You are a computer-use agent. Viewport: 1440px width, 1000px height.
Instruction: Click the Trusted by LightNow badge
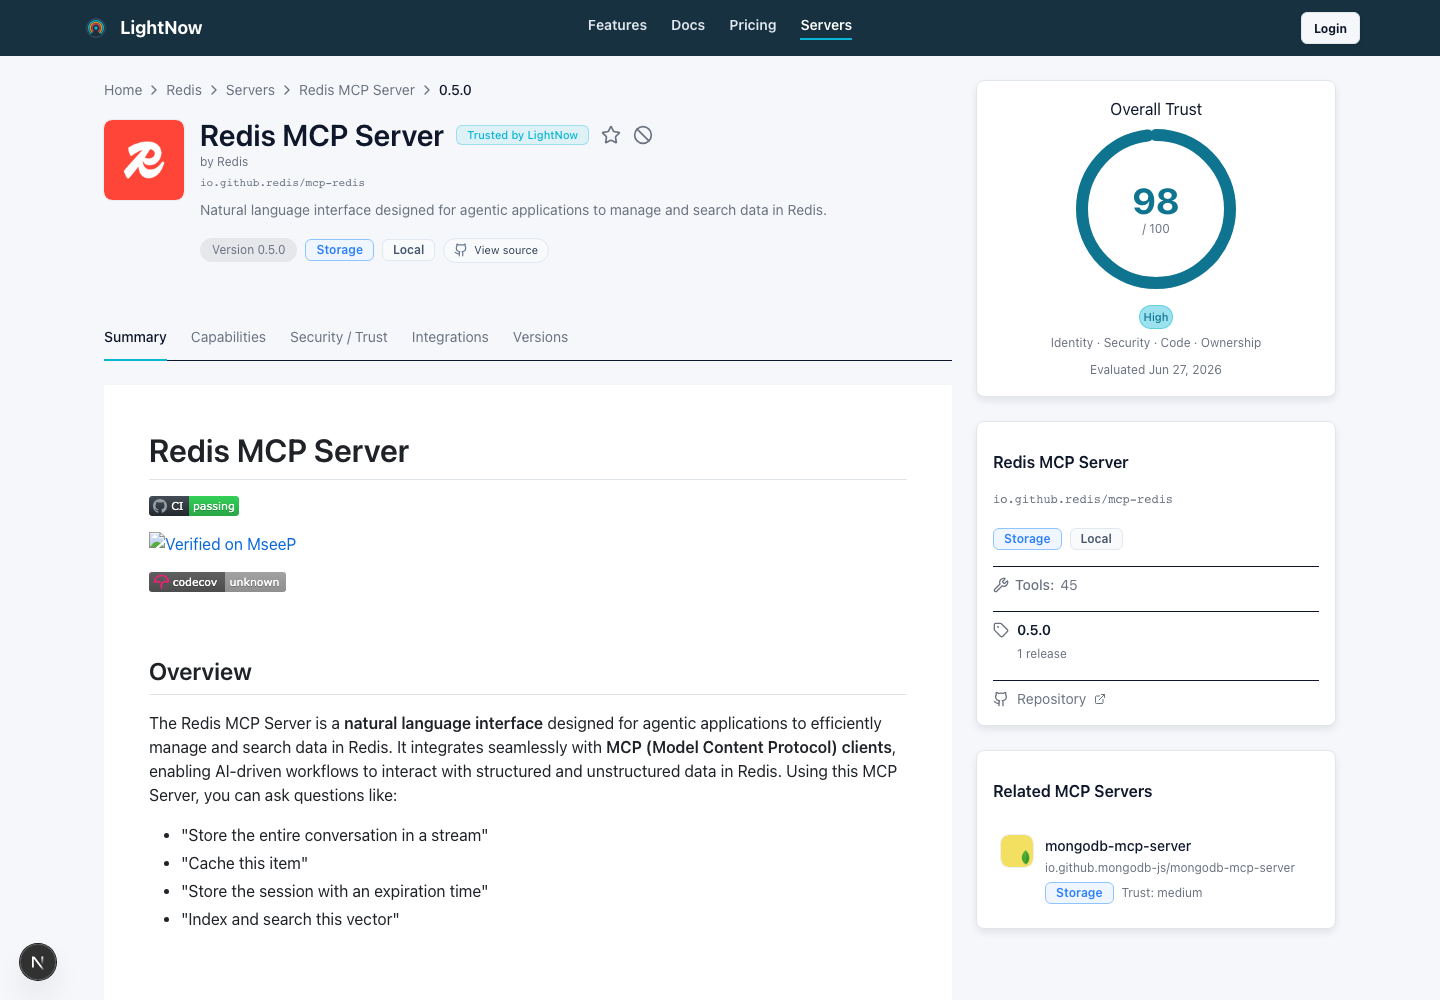click(x=522, y=135)
